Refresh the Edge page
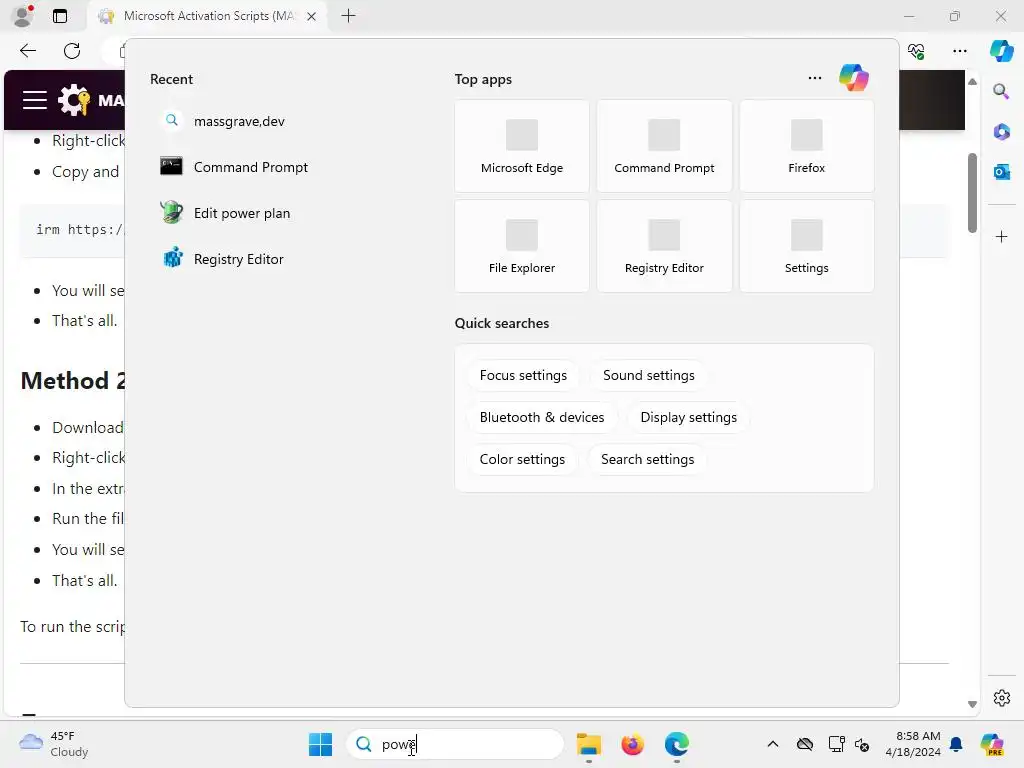 (x=72, y=51)
